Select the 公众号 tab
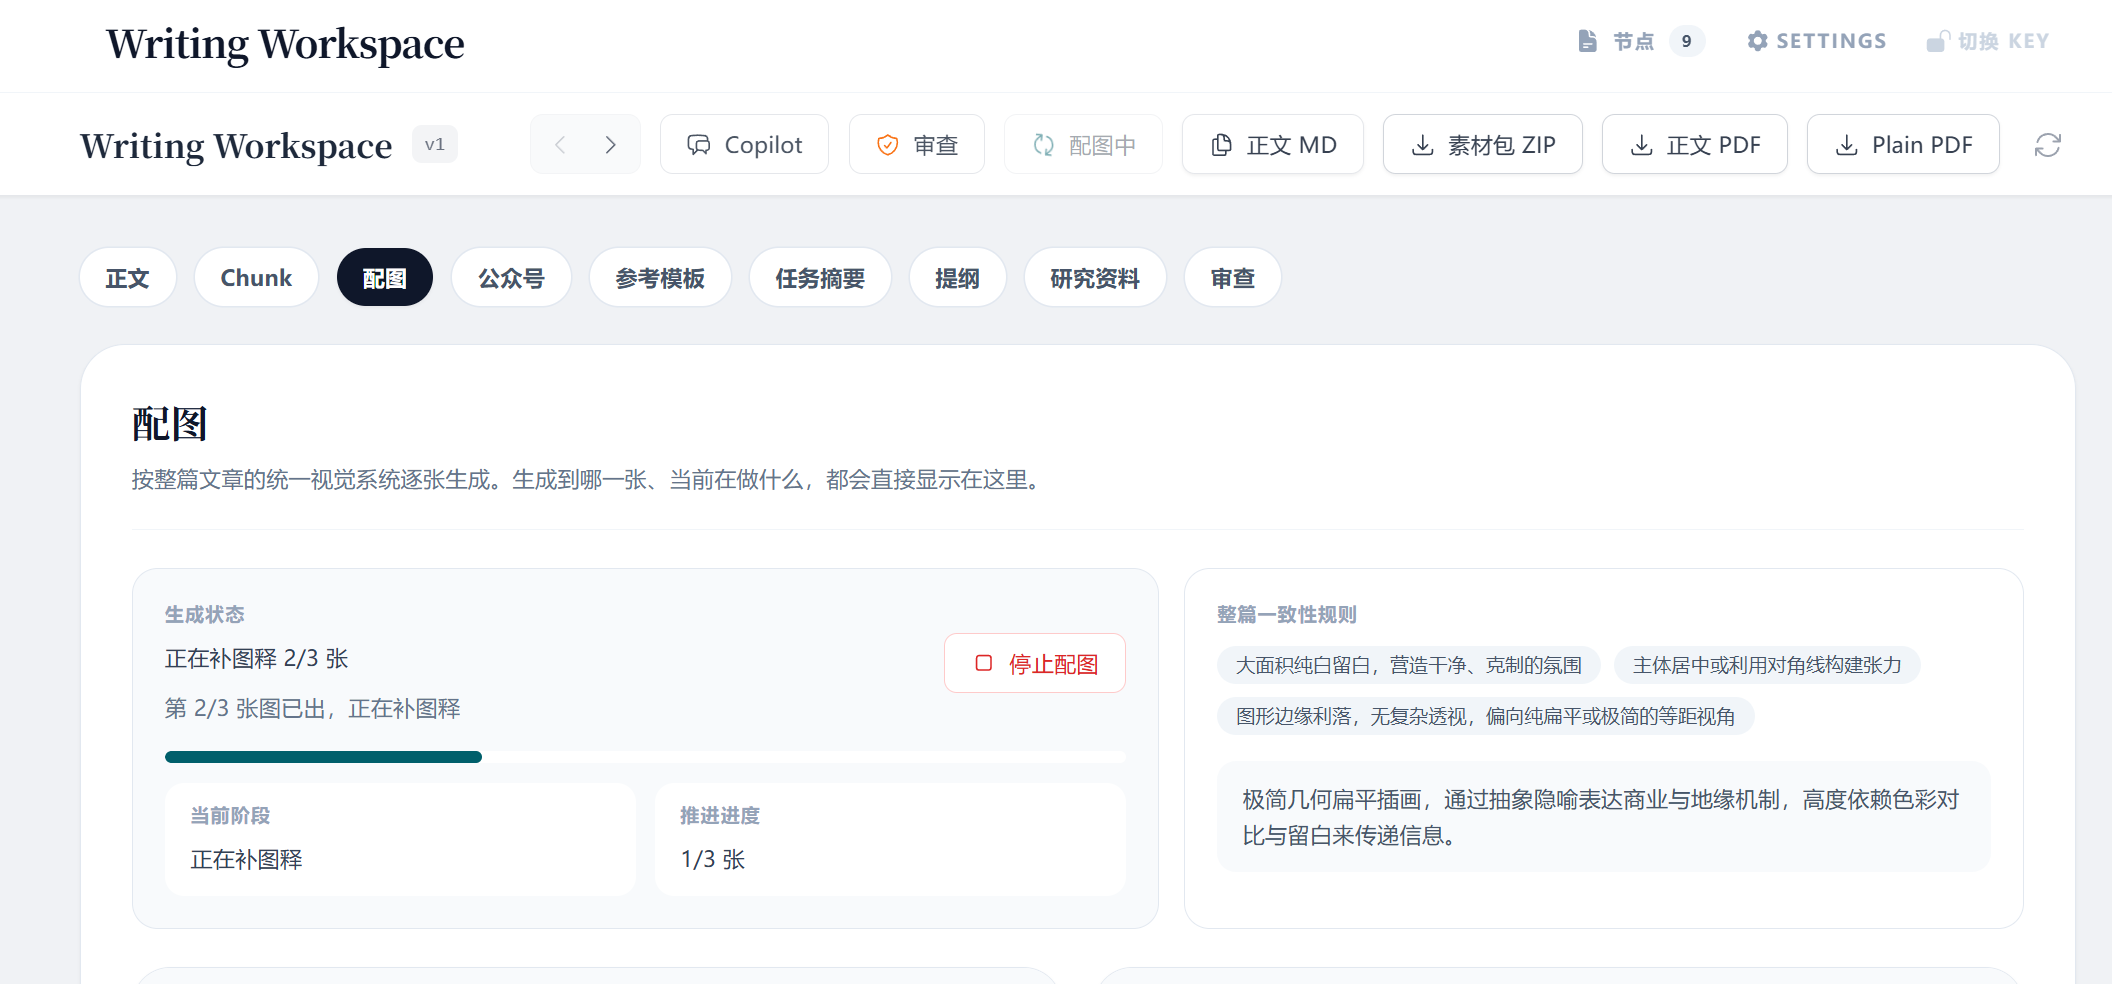The image size is (2112, 984). click(511, 278)
